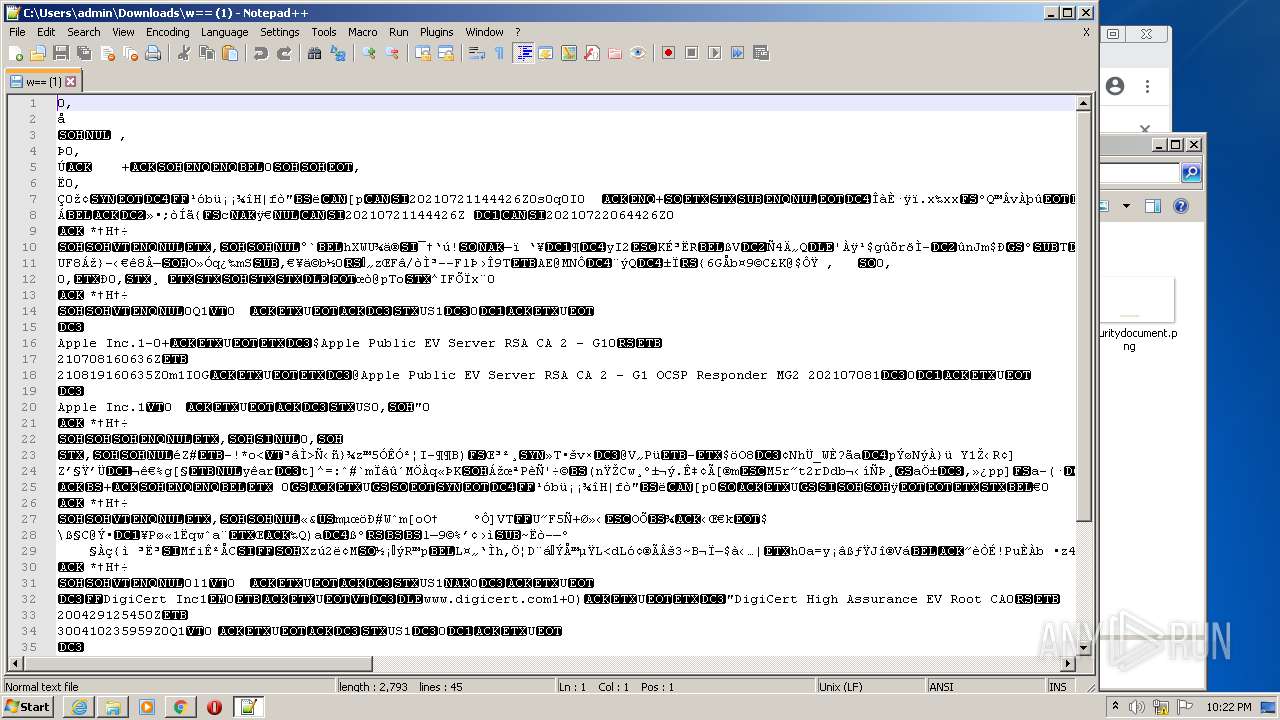The image size is (1280, 720).
Task: Open the Tools menu
Action: [324, 32]
